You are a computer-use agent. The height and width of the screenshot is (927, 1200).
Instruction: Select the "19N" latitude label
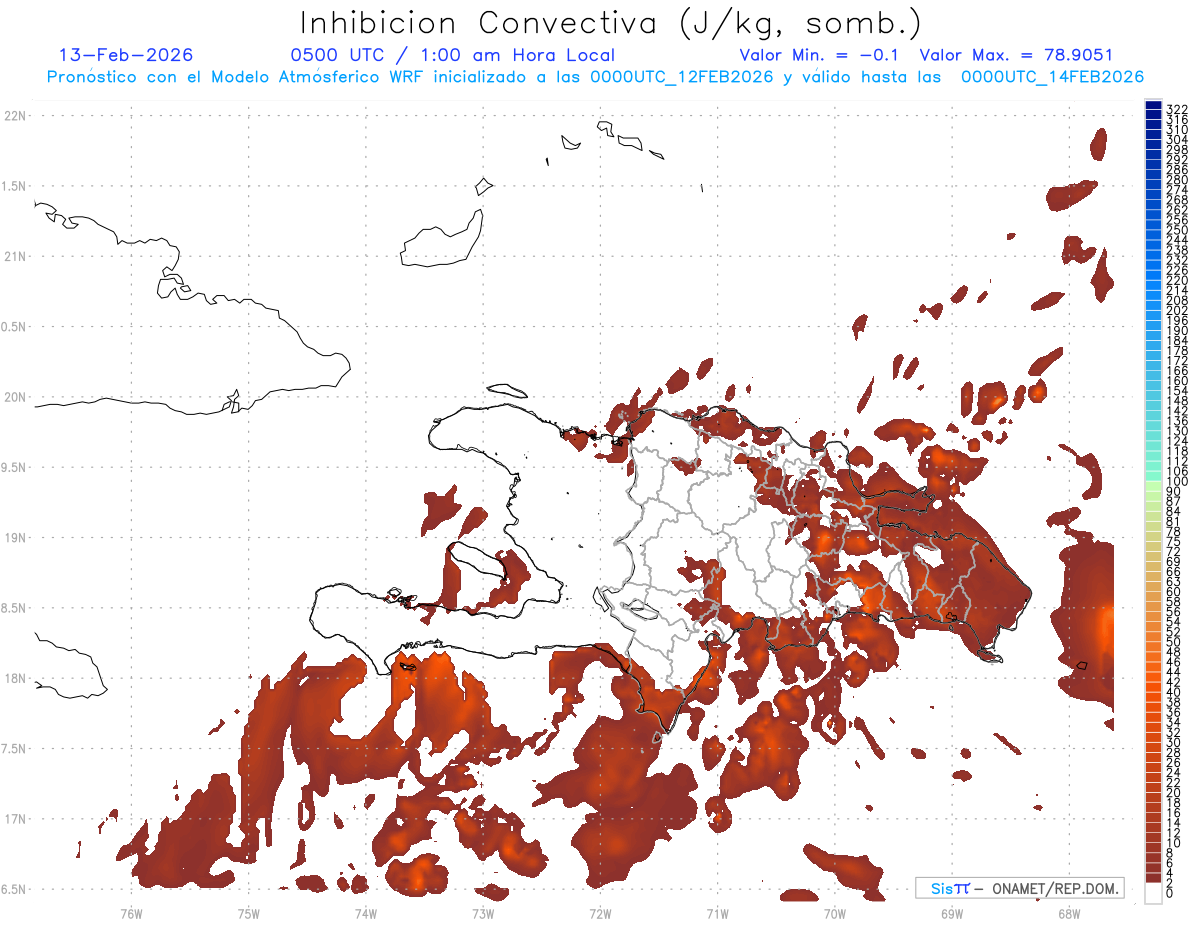[15, 538]
